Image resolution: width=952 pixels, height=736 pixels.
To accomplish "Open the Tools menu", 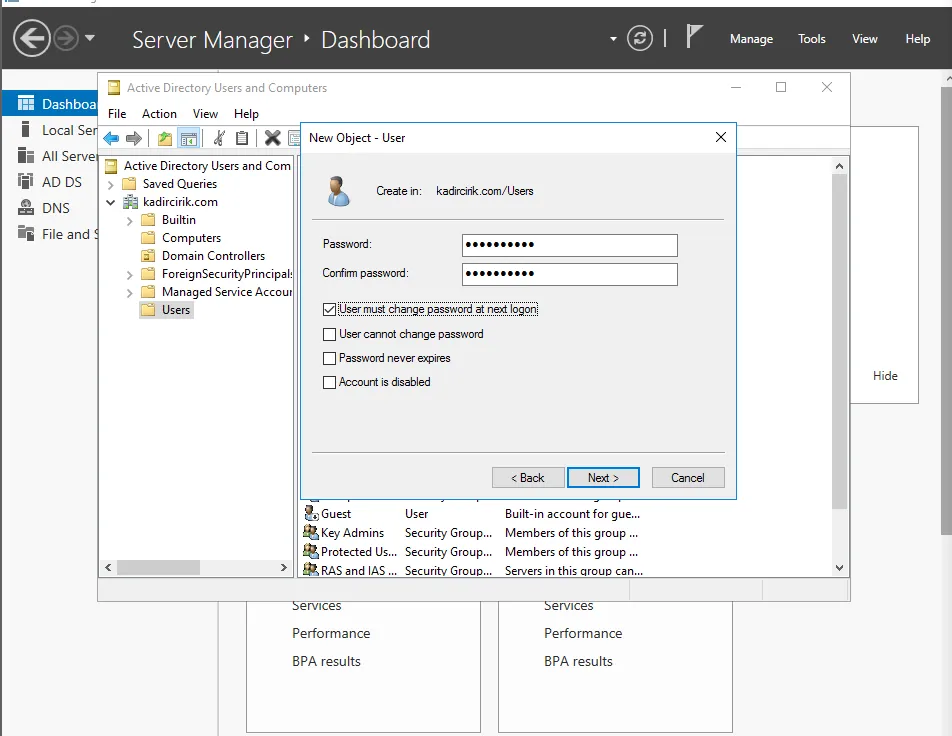I will [x=811, y=39].
